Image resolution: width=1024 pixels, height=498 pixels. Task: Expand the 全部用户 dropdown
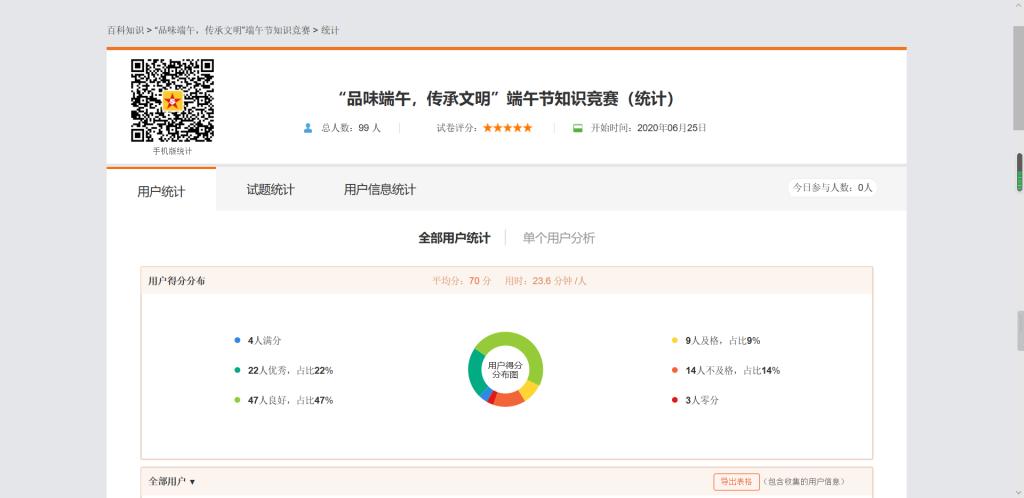[172, 482]
